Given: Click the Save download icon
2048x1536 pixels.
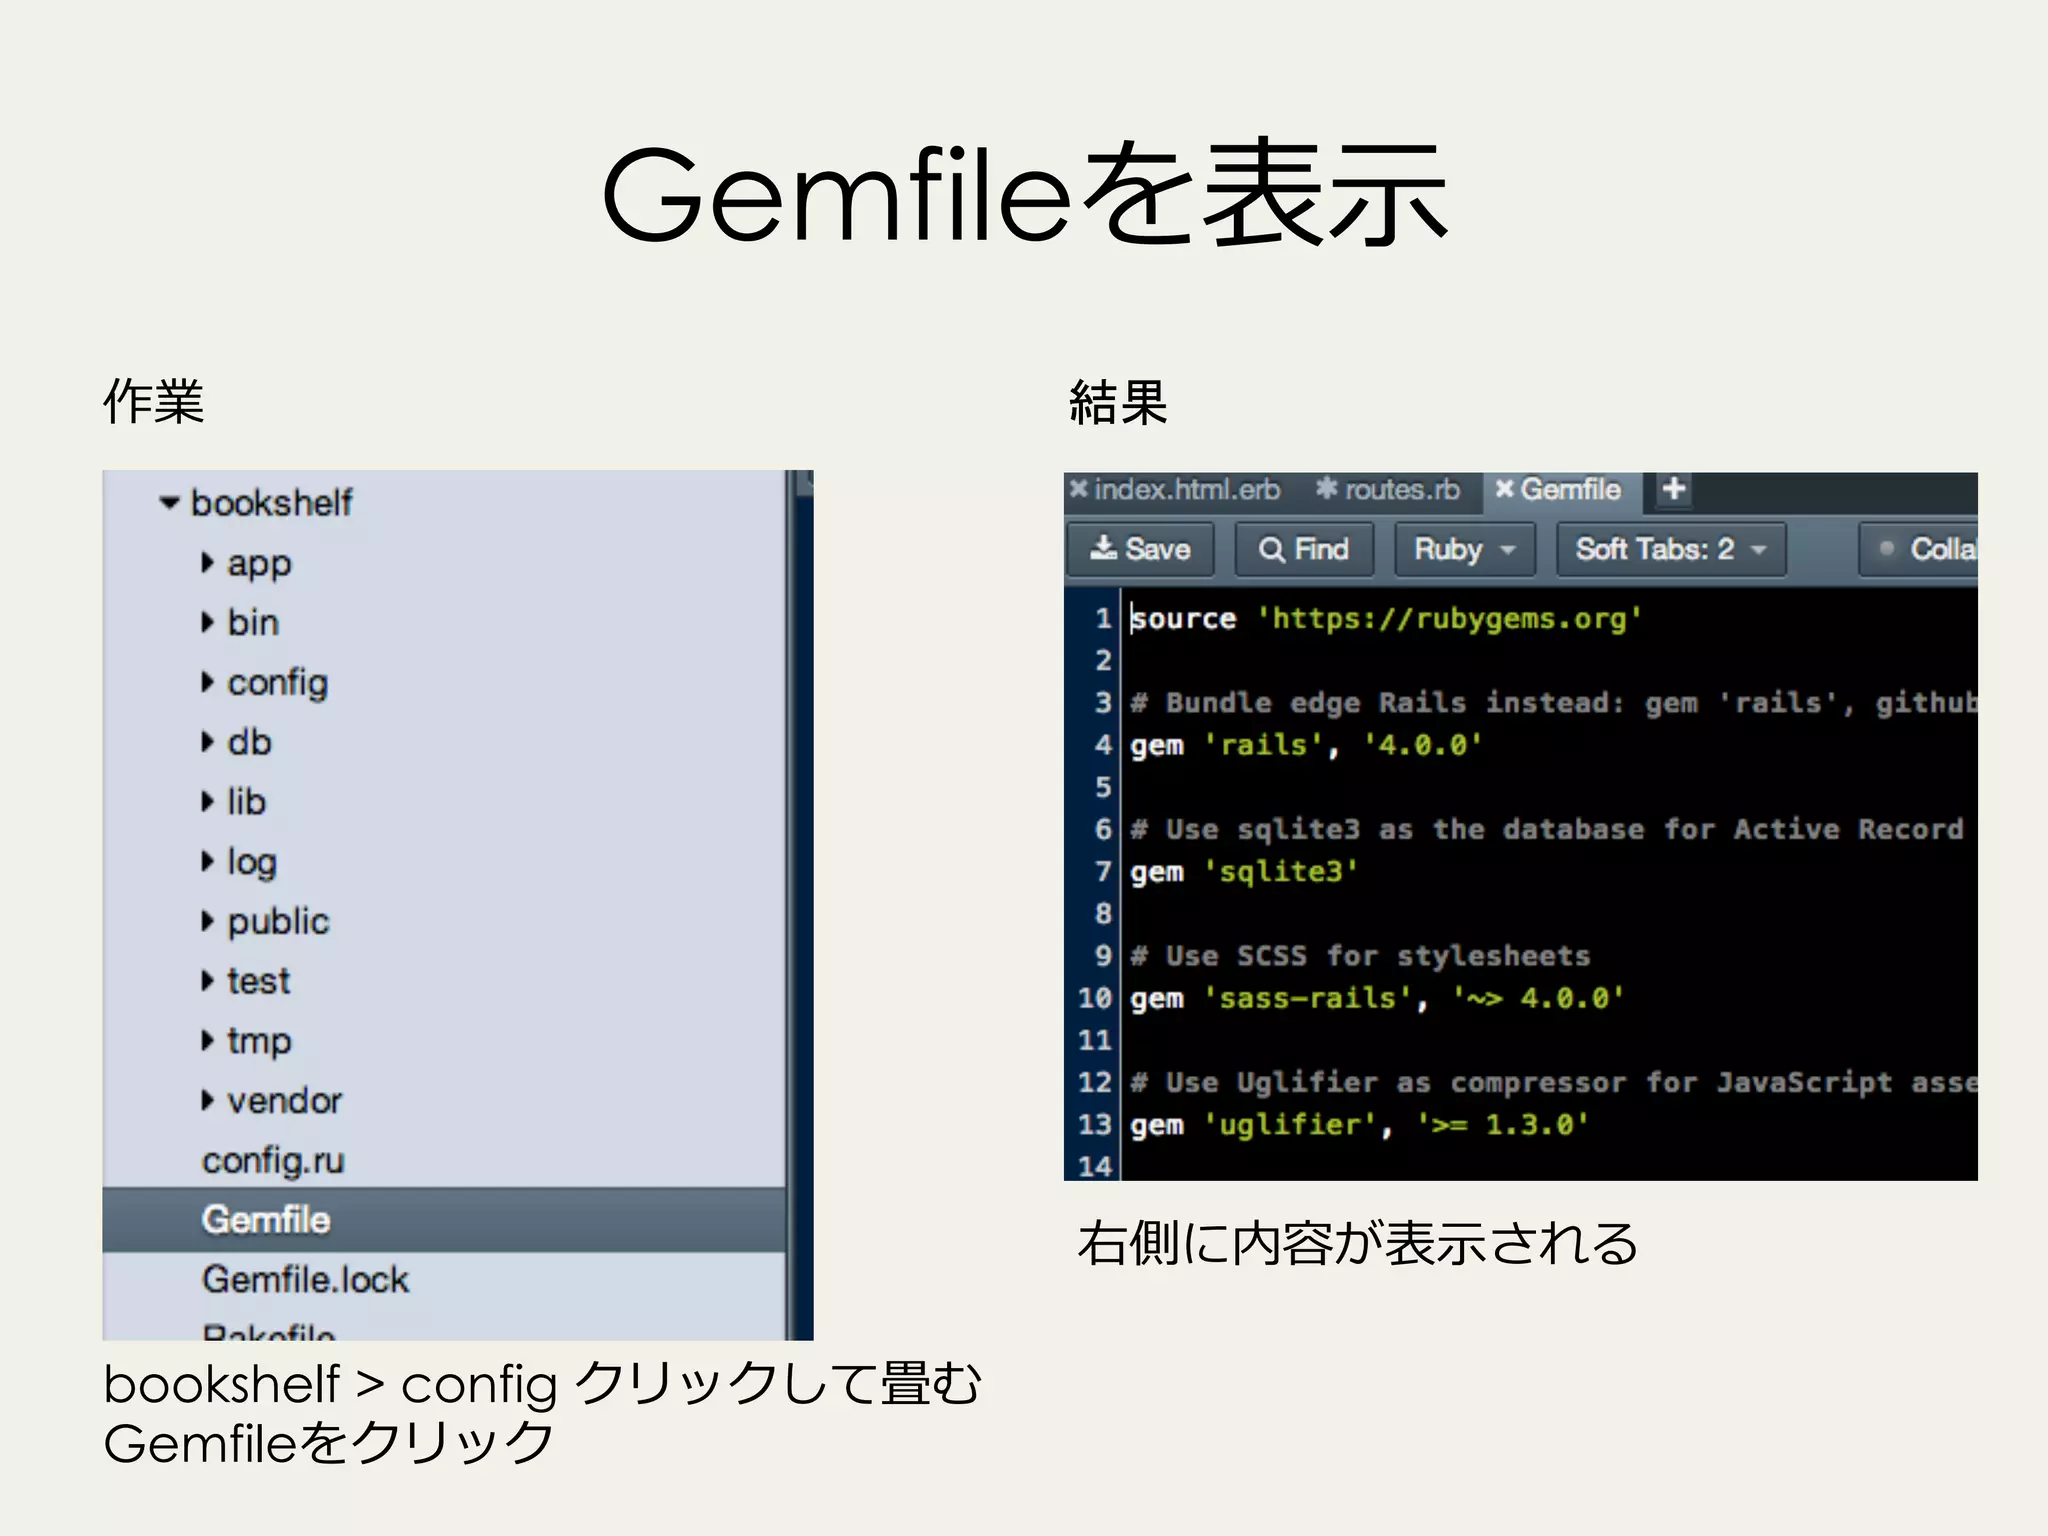Looking at the screenshot, I should pos(1103,548).
